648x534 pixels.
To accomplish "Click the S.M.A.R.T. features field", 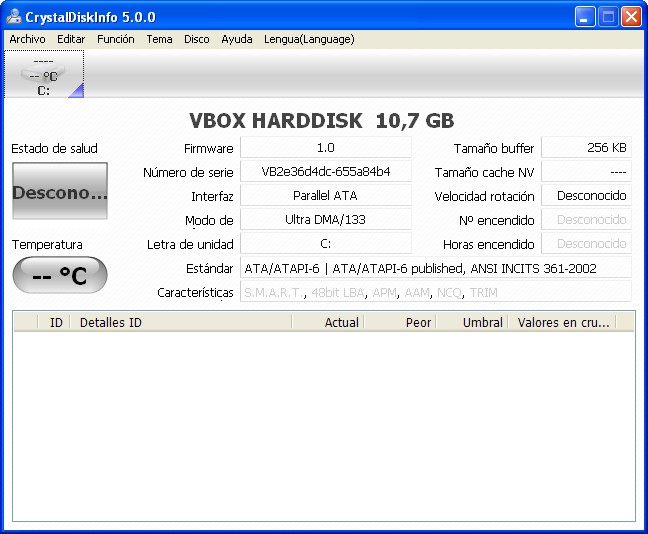I will click(x=436, y=292).
